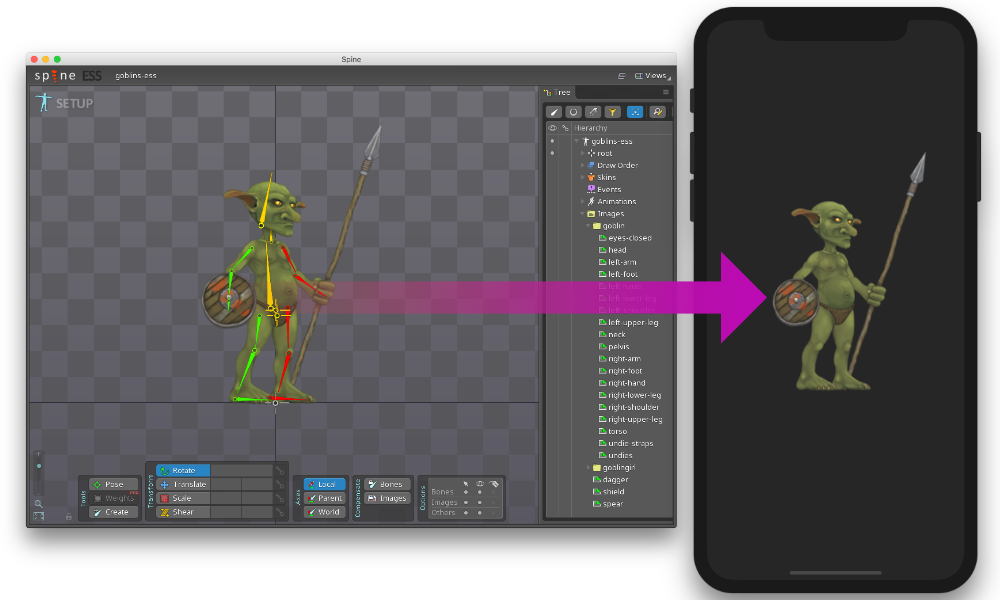Expand the Animations node arrow
The image size is (1000, 600).
pos(582,201)
